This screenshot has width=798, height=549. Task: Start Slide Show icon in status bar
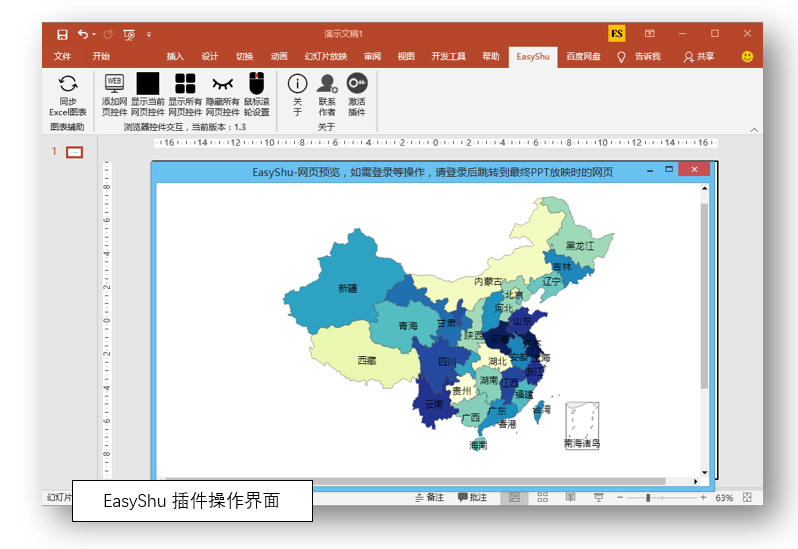[598, 498]
